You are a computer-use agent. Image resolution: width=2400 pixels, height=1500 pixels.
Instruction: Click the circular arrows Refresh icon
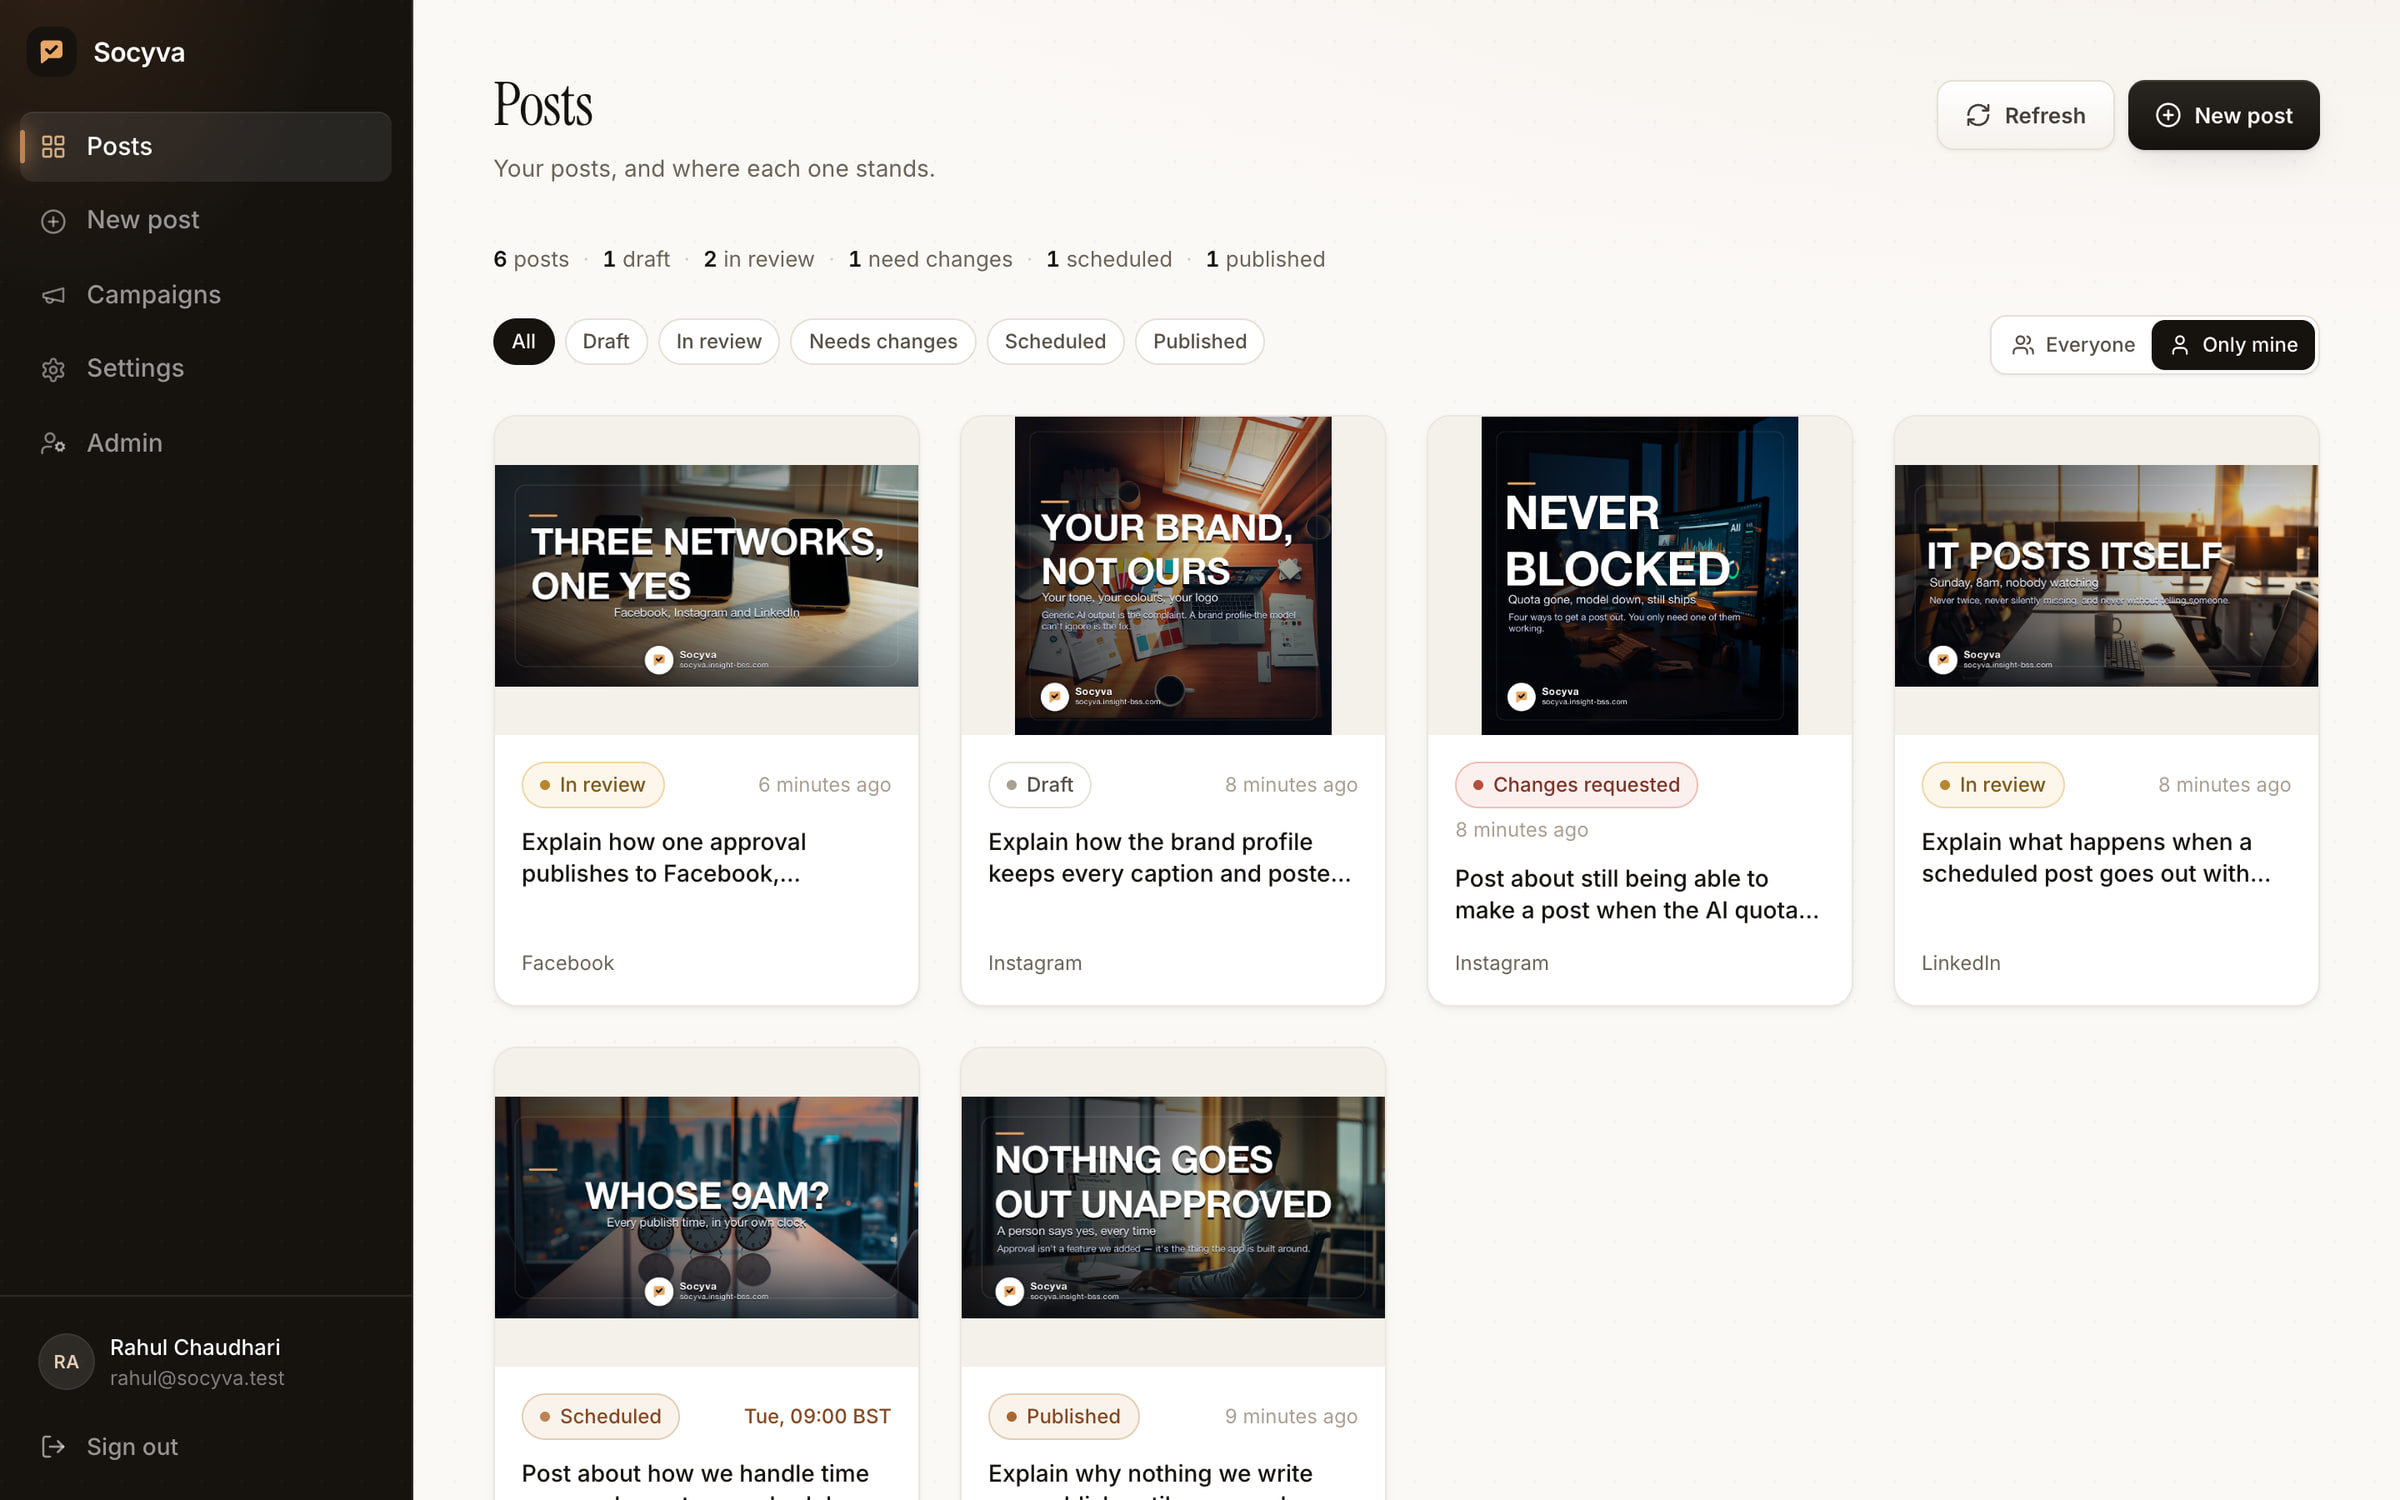click(1978, 115)
